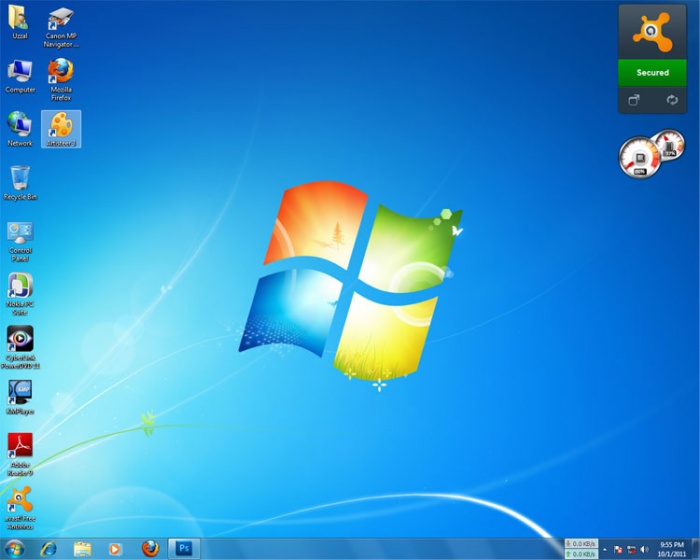Image resolution: width=700 pixels, height=560 pixels.
Task: Select the Control Panel desktop icon
Action: coord(20,241)
